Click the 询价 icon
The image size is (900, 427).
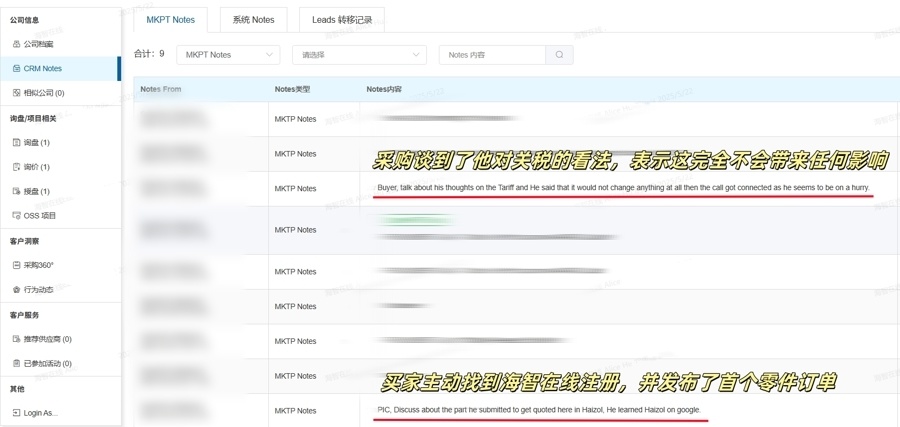click(x=16, y=167)
